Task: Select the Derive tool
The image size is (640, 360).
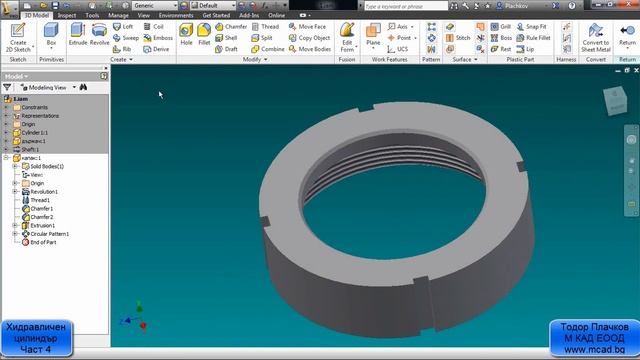Action: [156, 49]
